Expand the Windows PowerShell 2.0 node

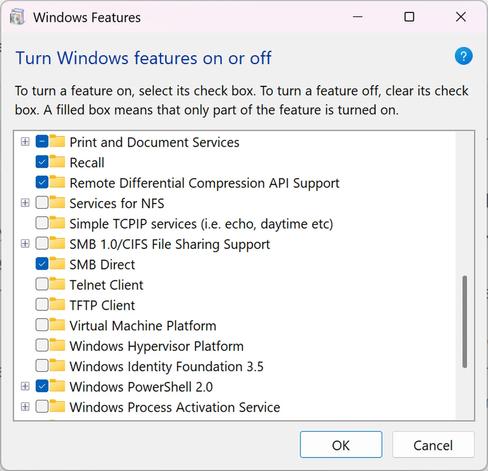pos(25,386)
